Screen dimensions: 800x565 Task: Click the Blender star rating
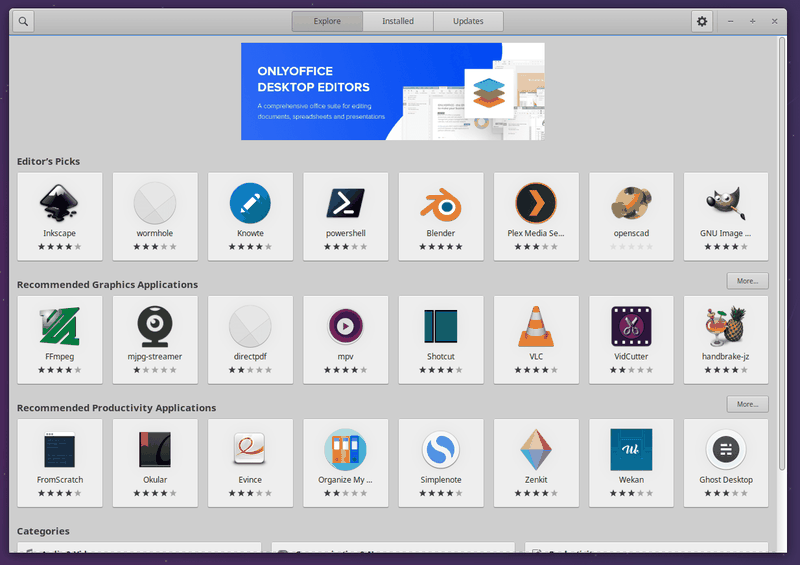tap(441, 247)
